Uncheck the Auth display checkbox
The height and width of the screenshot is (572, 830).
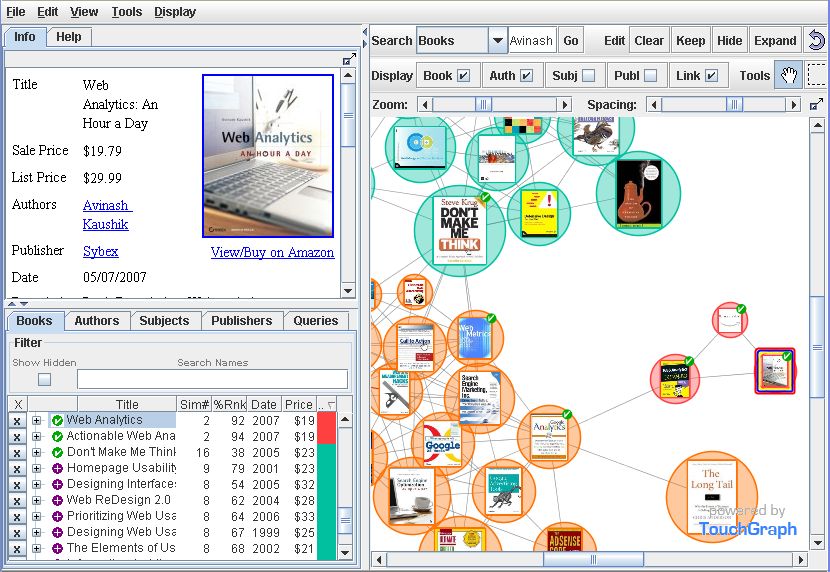coord(526,76)
